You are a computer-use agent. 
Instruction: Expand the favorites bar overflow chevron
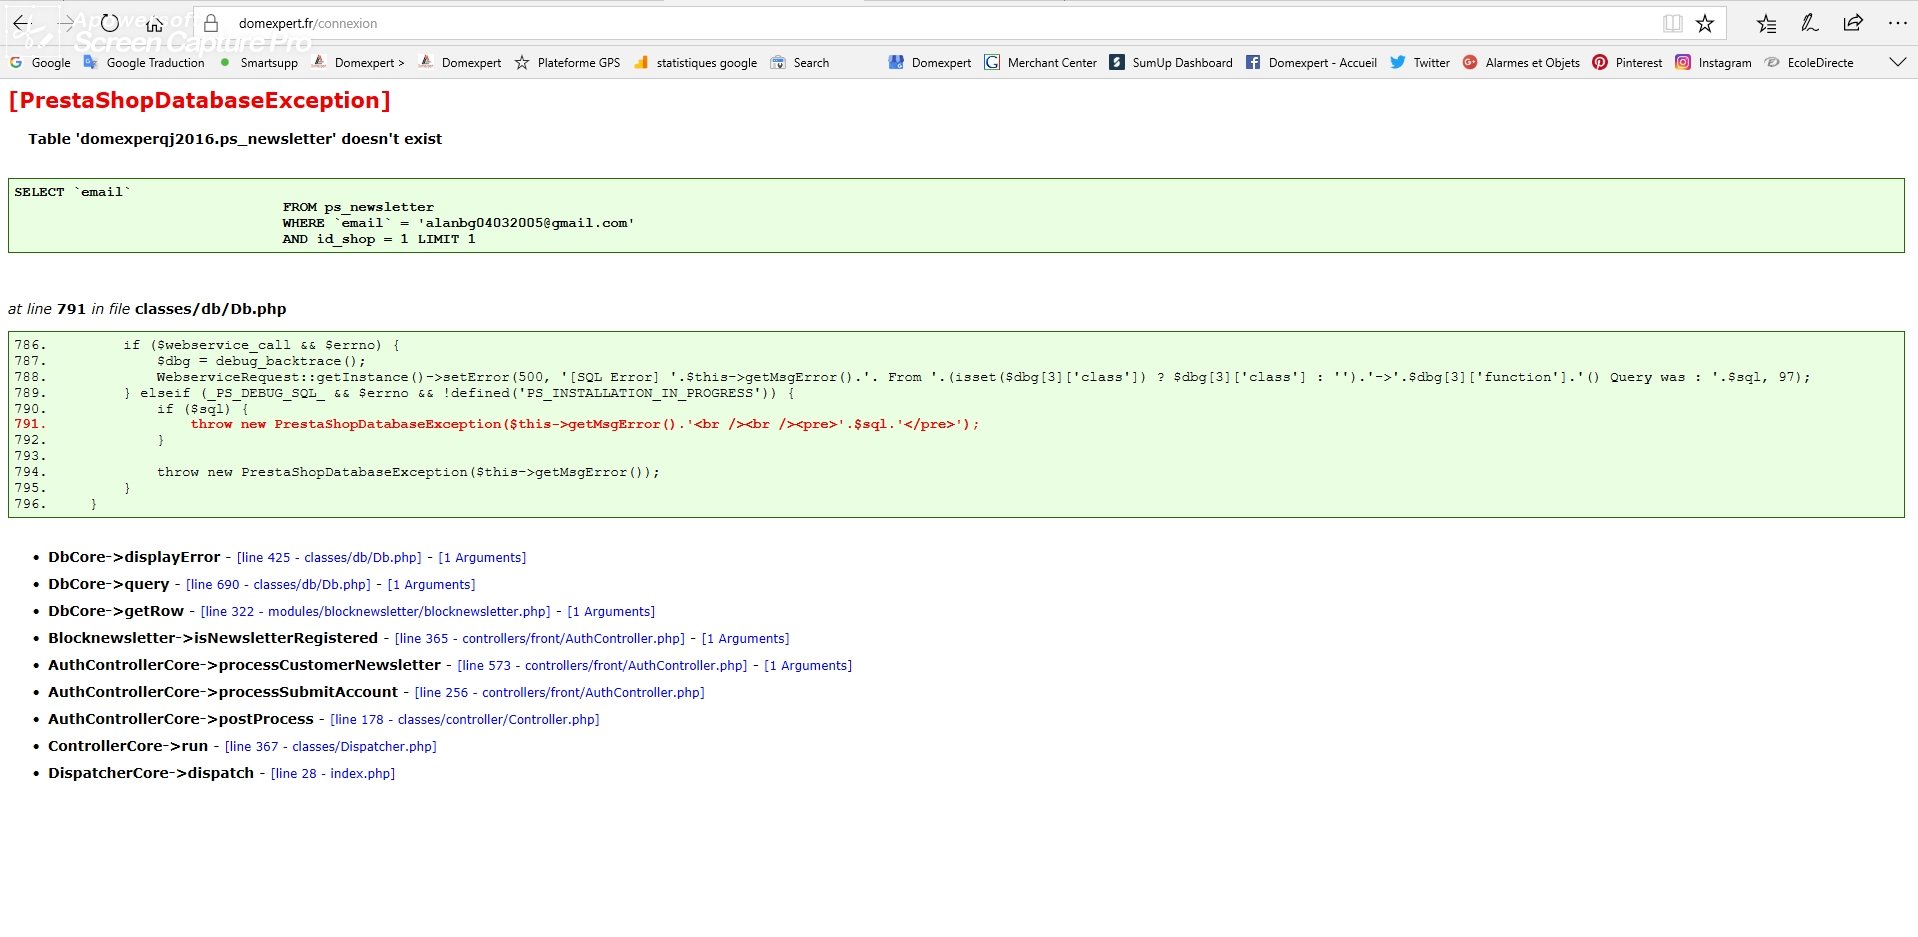(x=1897, y=62)
